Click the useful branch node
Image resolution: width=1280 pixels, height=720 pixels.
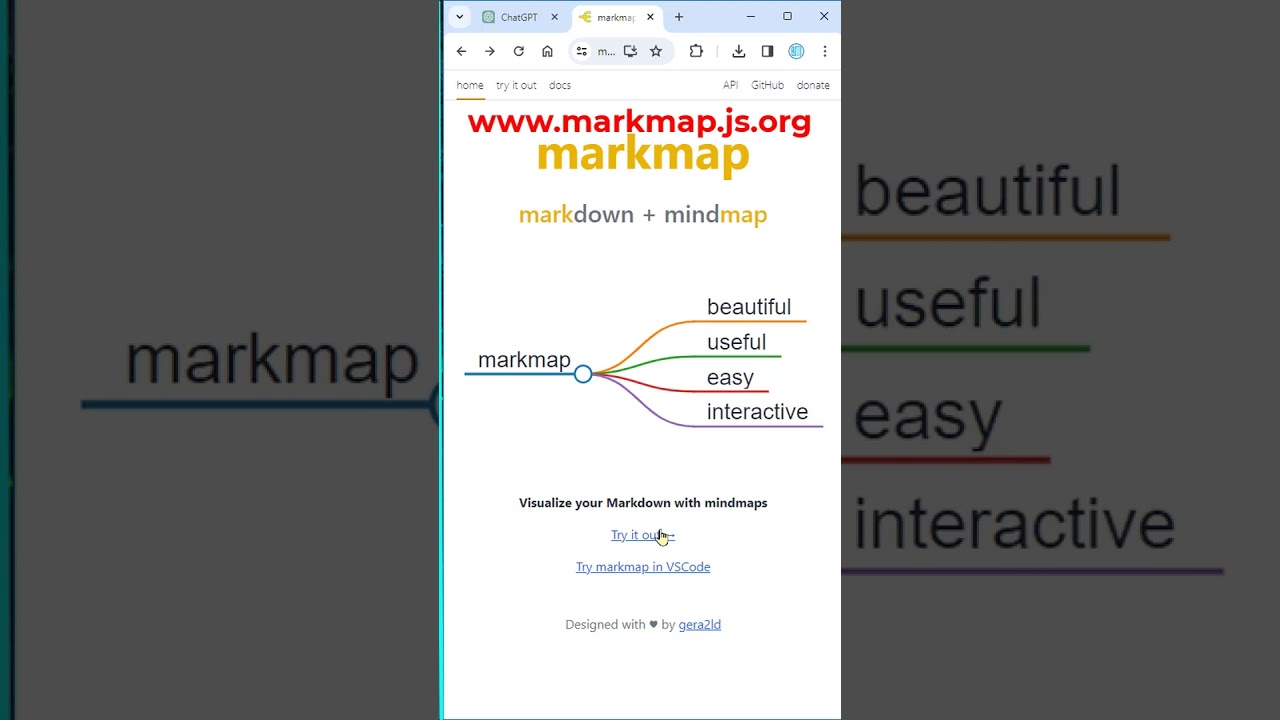pyautogui.click(x=736, y=342)
